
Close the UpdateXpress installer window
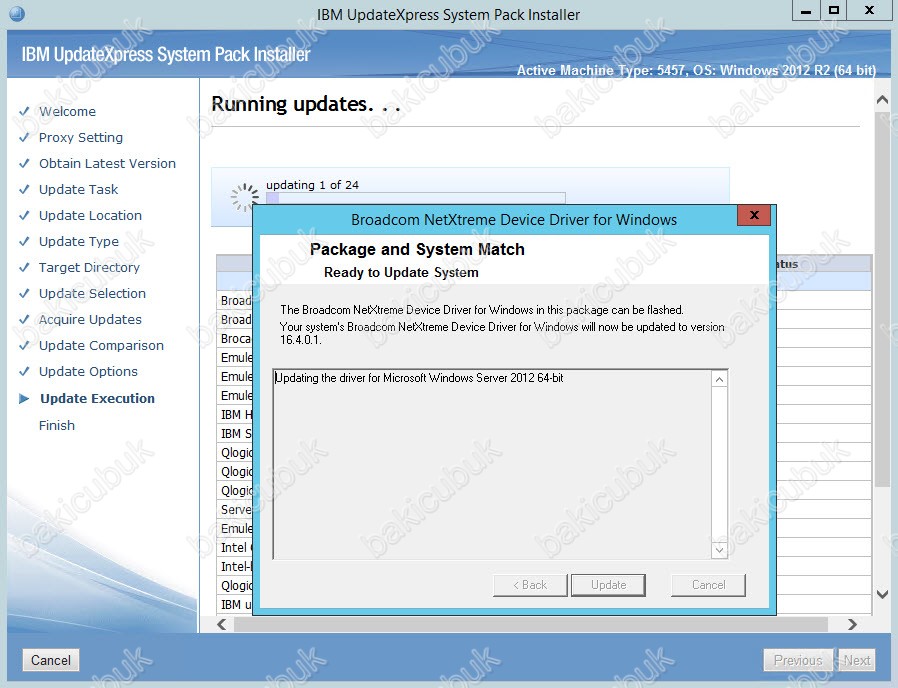pyautogui.click(x=869, y=11)
